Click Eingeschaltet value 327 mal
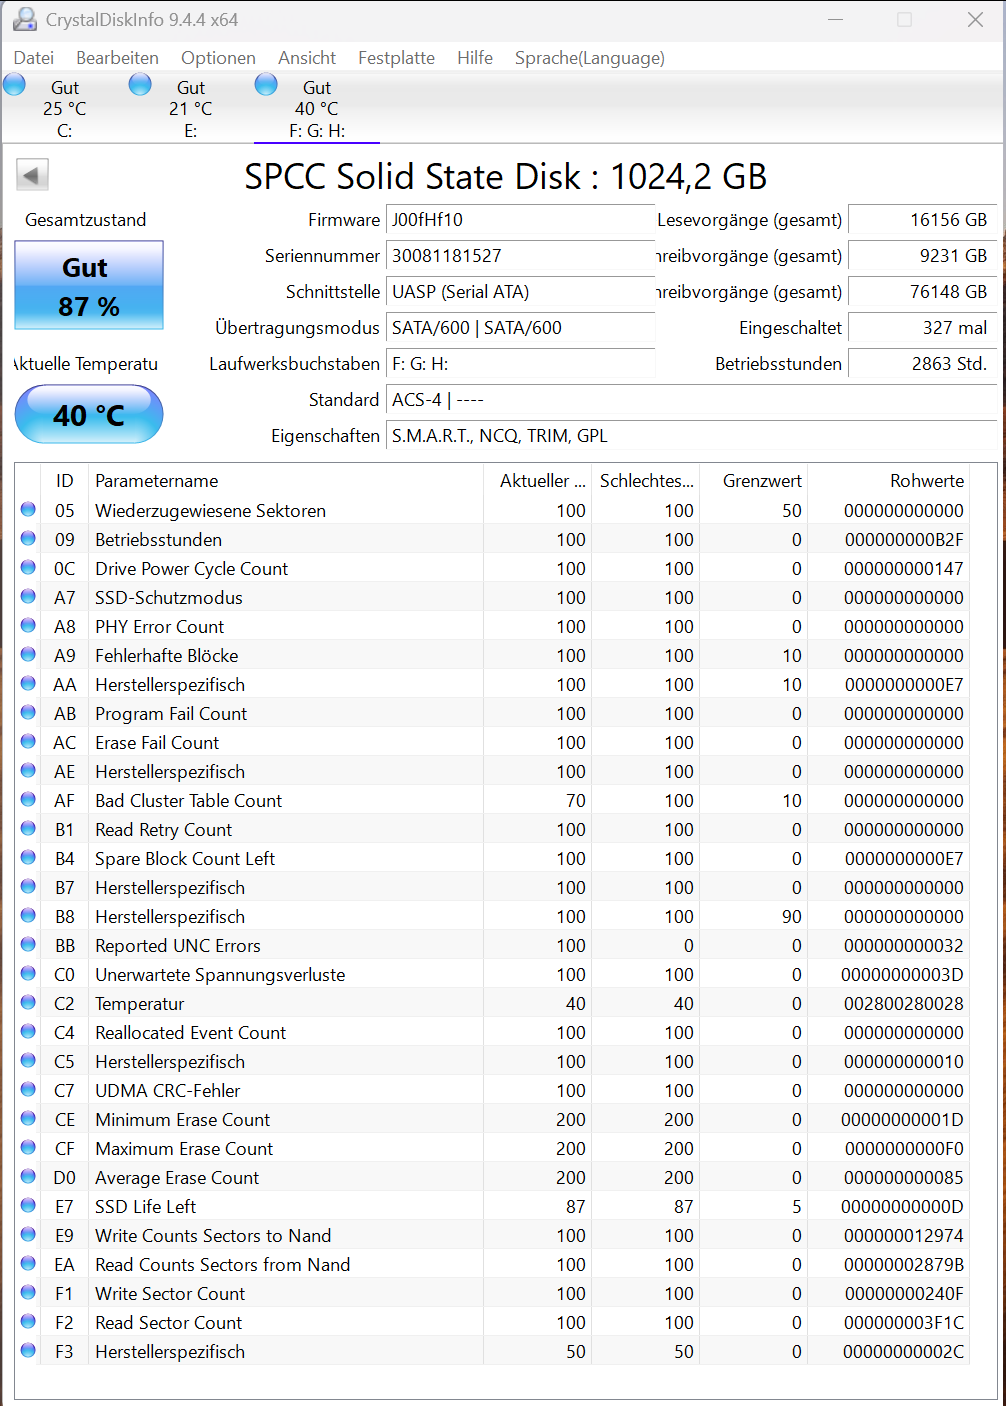Viewport: 1006px width, 1406px height. click(x=922, y=328)
